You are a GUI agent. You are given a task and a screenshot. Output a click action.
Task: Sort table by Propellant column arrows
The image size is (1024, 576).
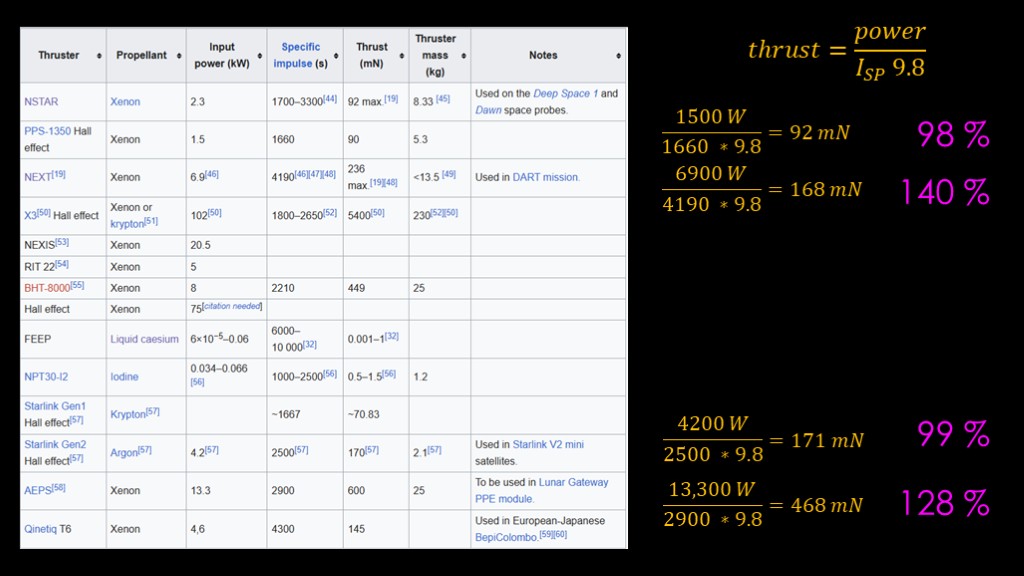click(x=178, y=56)
